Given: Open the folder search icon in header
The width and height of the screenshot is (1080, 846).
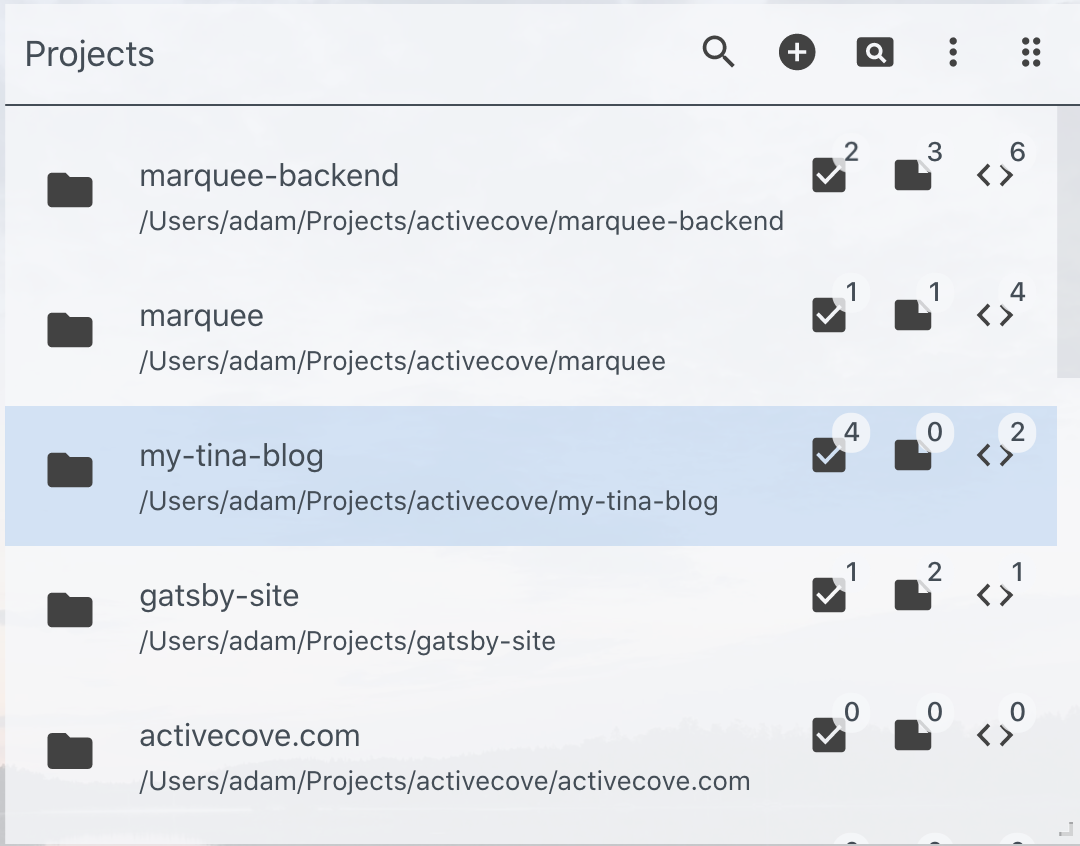Looking at the screenshot, I should (875, 52).
